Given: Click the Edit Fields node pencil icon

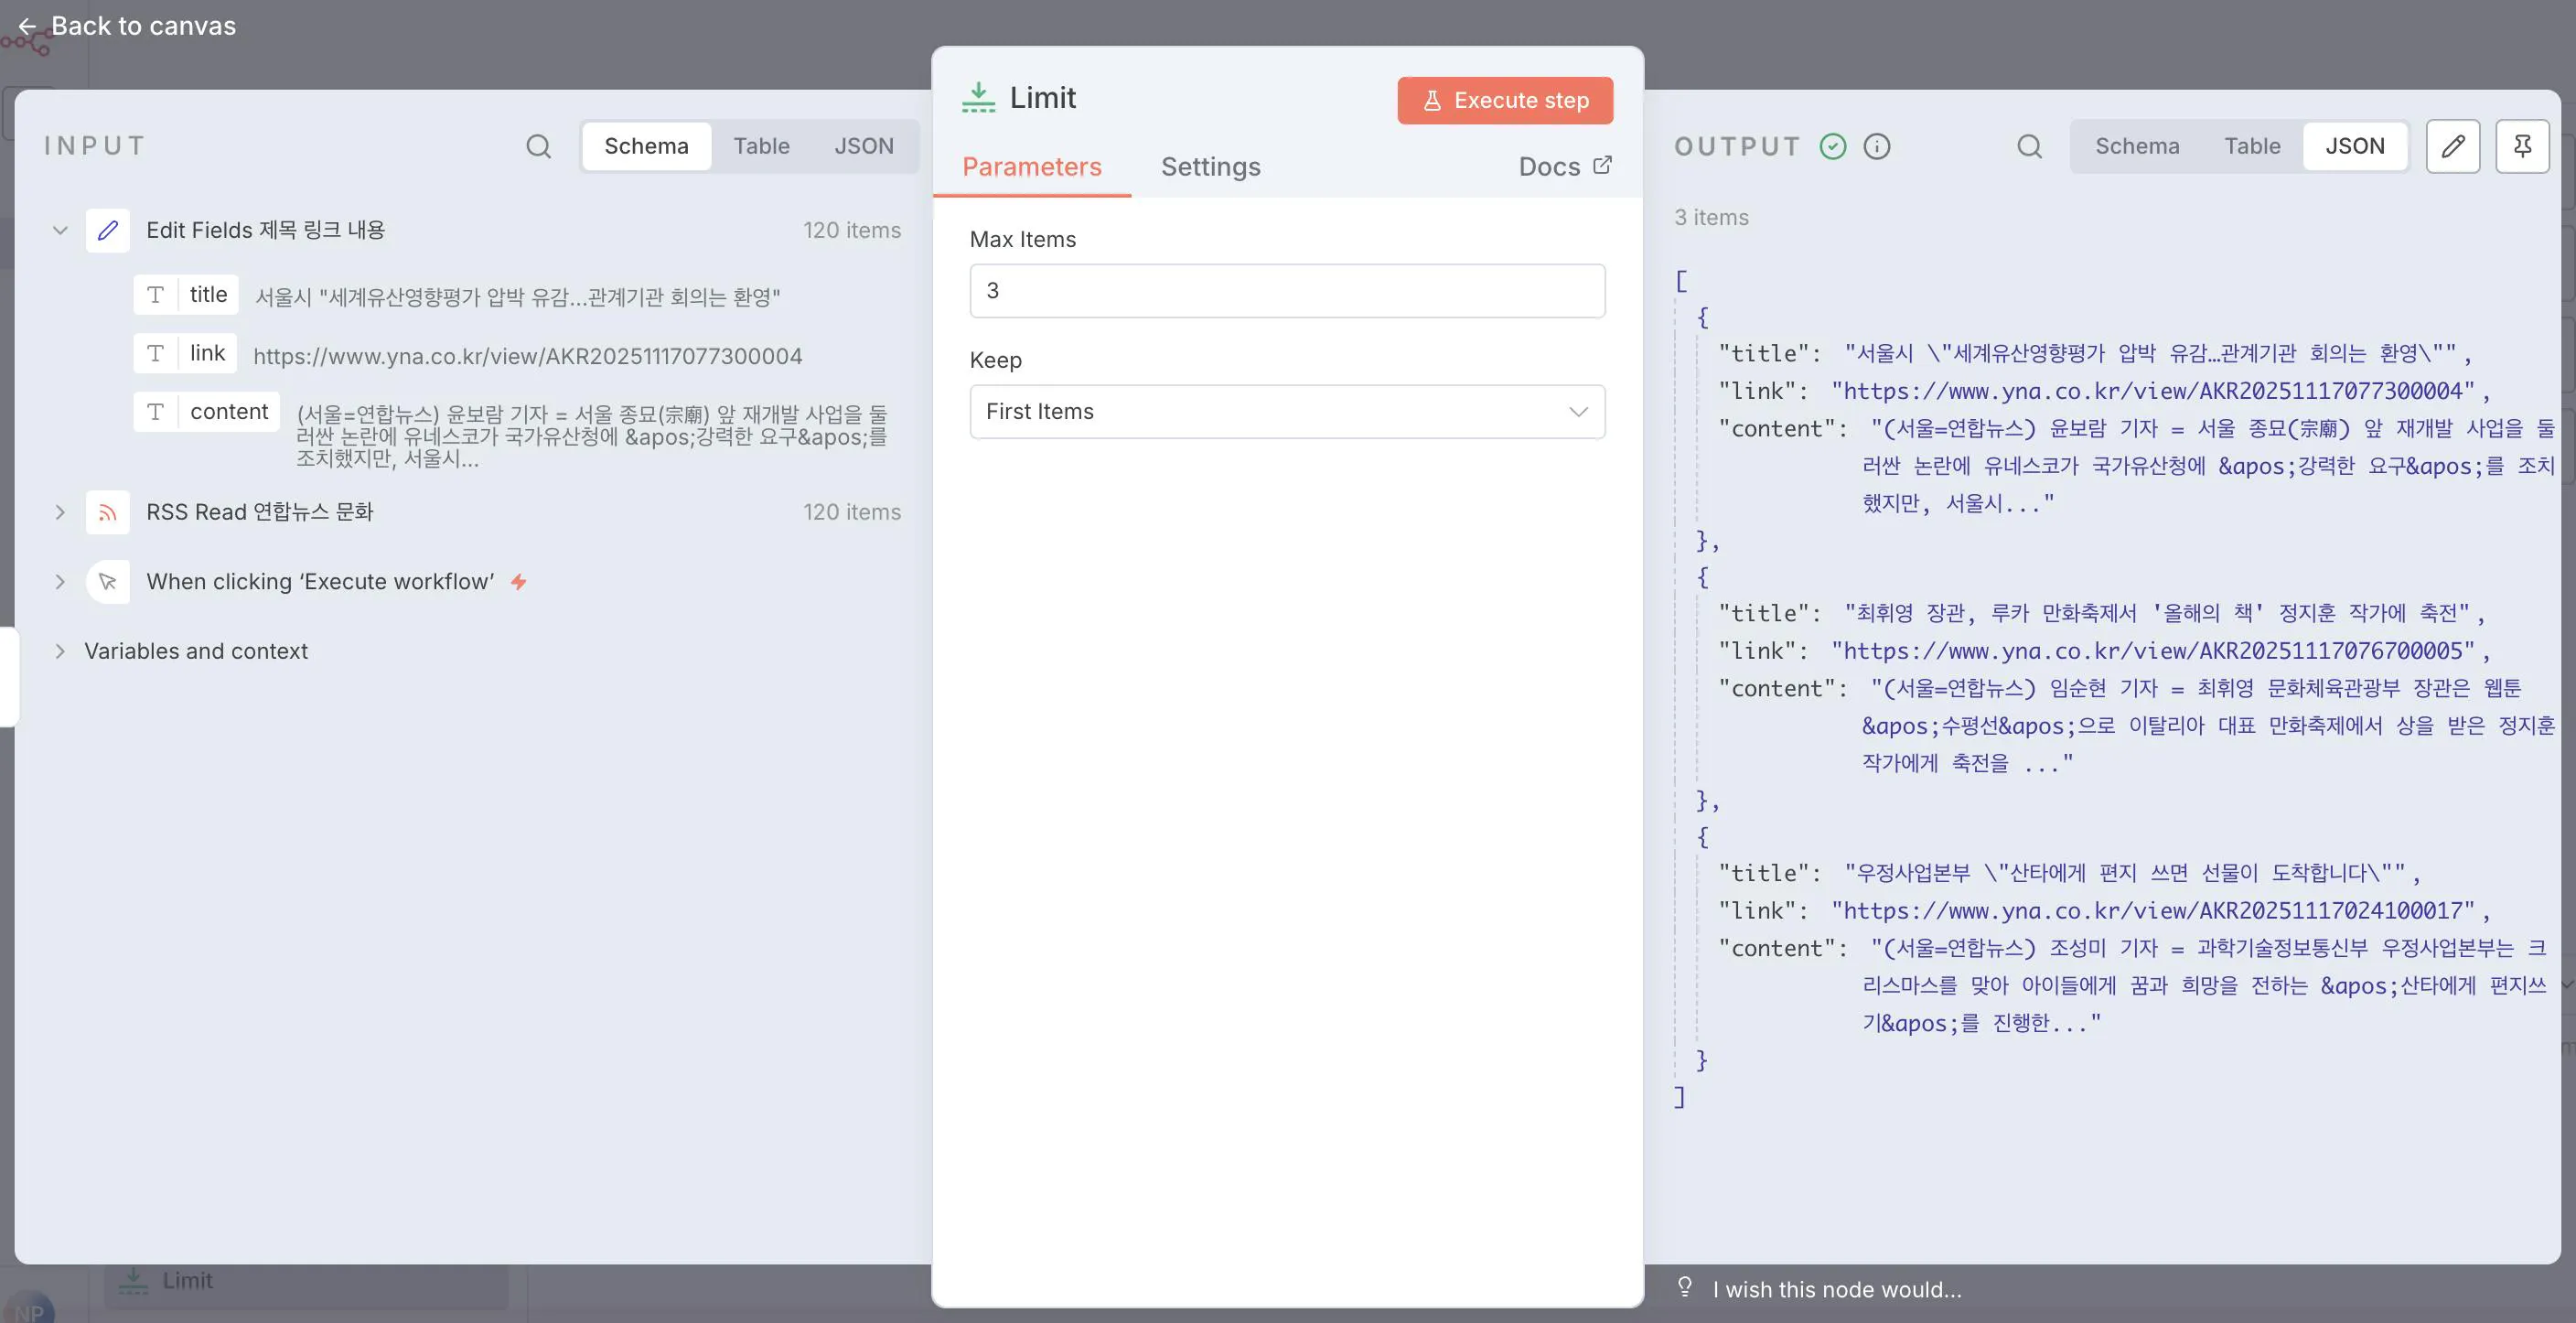Looking at the screenshot, I should click(x=108, y=230).
